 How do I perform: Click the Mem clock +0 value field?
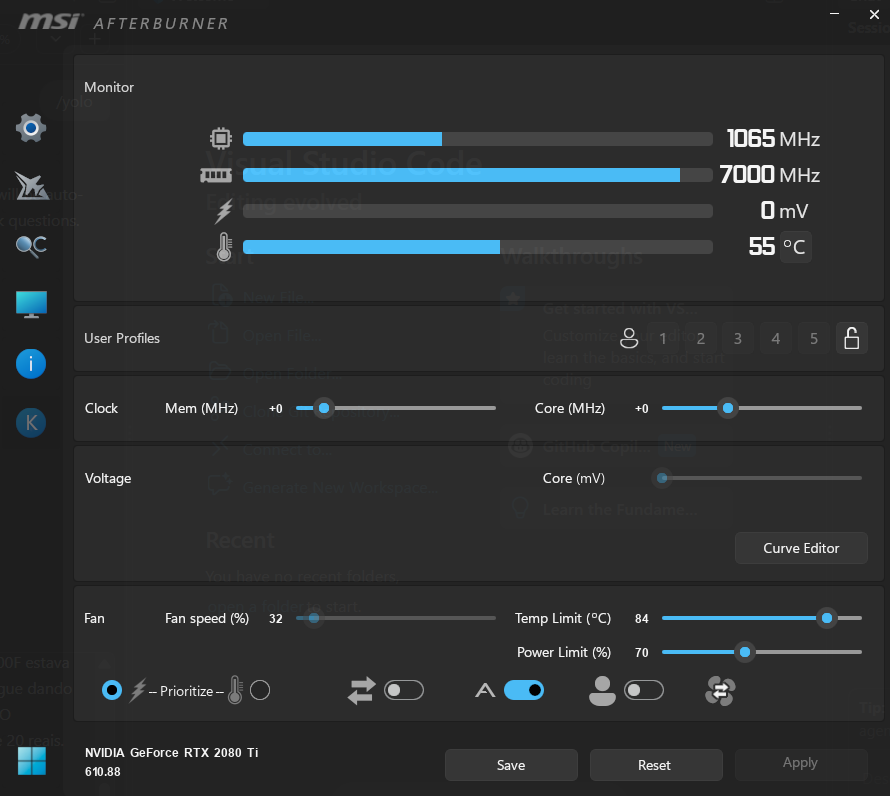[276, 409]
